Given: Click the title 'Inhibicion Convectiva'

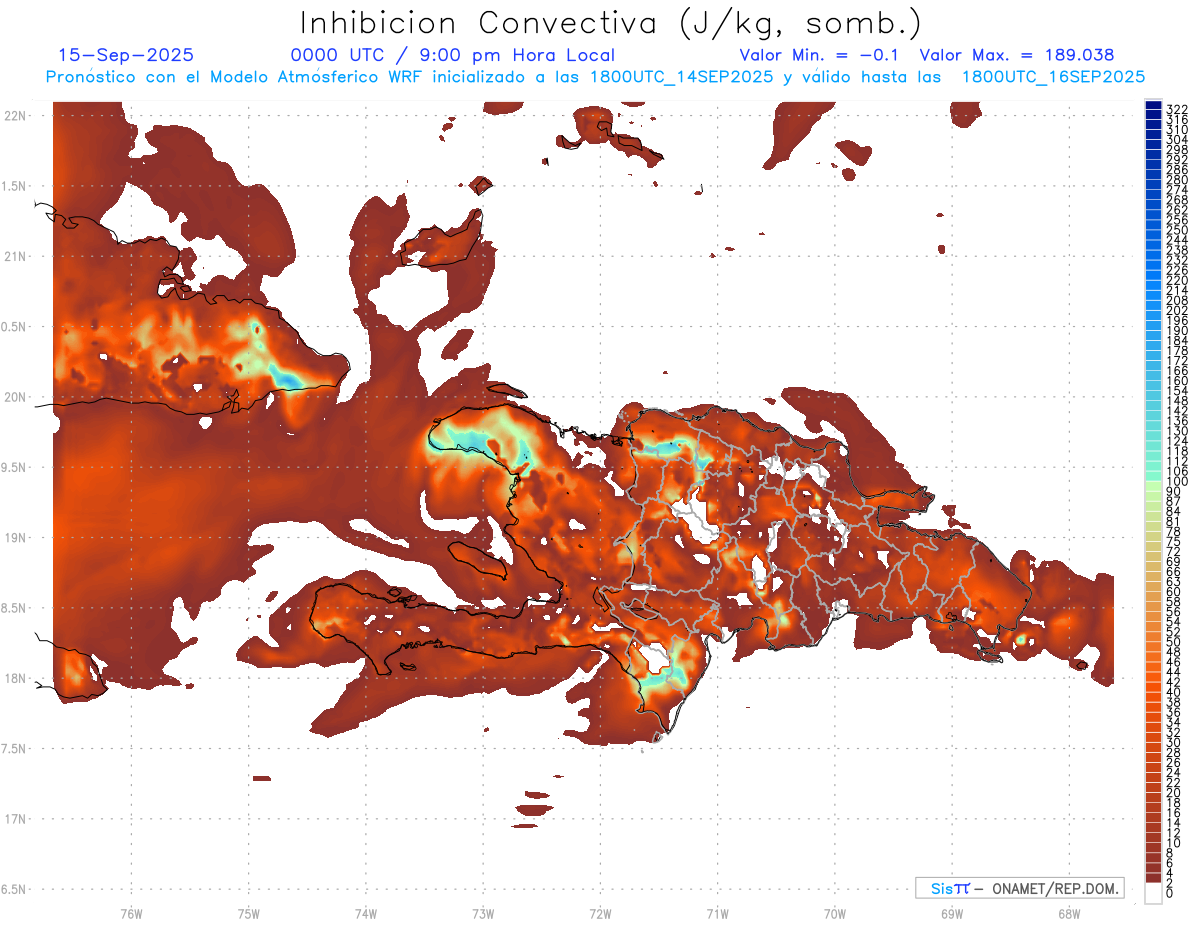Looking at the screenshot, I should click(483, 22).
